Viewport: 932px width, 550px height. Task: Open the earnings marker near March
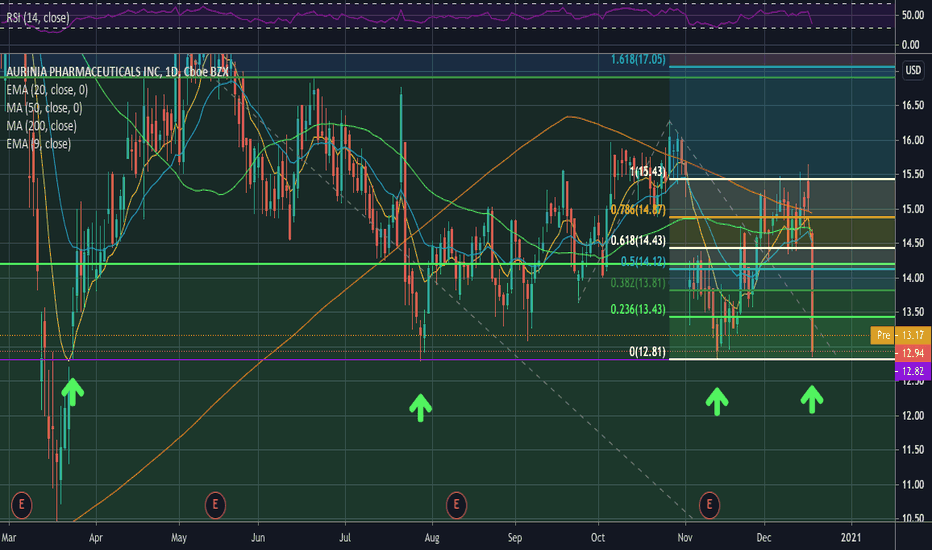click(x=21, y=505)
